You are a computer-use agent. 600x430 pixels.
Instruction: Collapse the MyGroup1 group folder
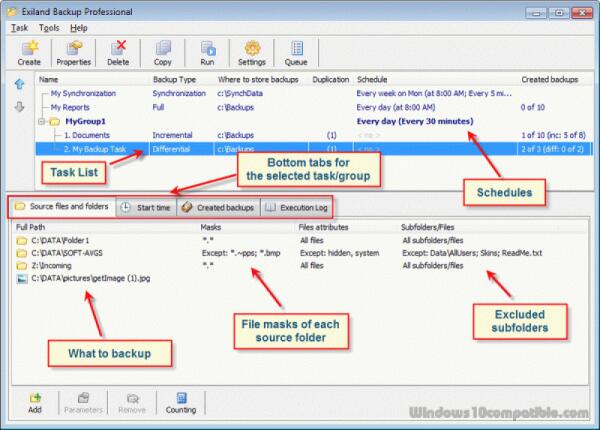(x=43, y=120)
